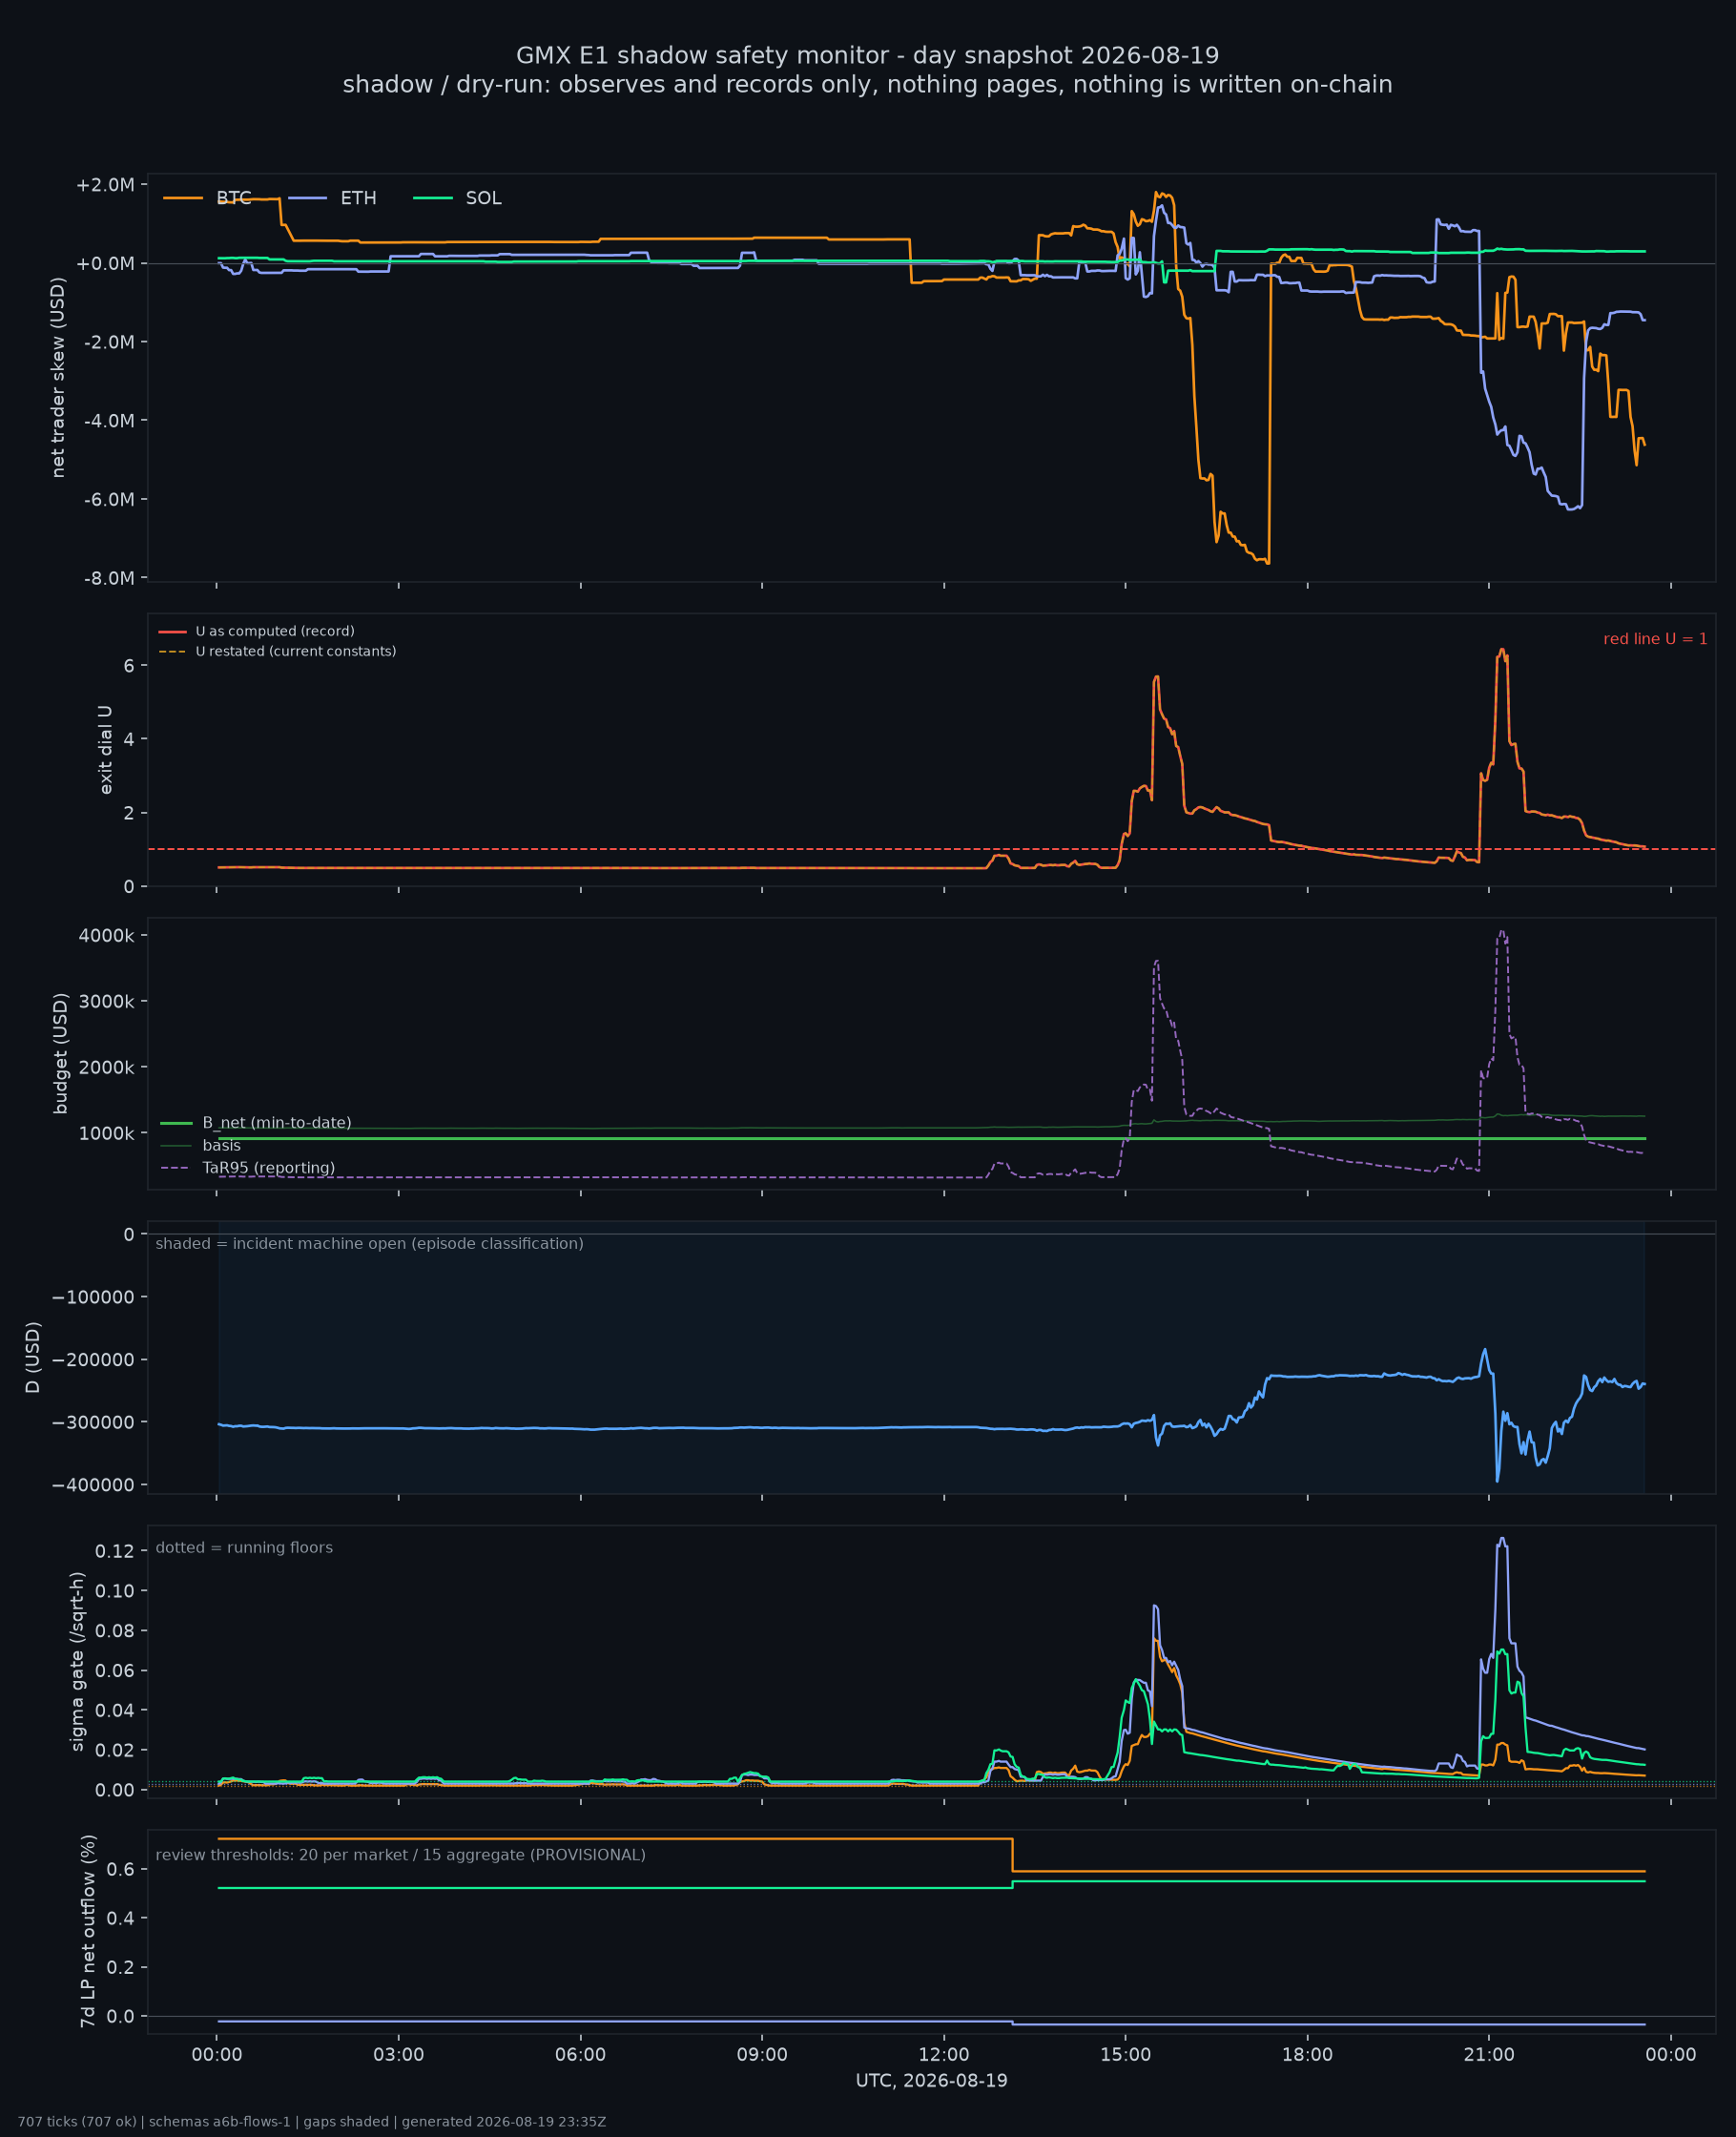Image resolution: width=1736 pixels, height=2137 pixels.
Task: Click the '12:00' time axis tick
Action: tap(944, 2055)
